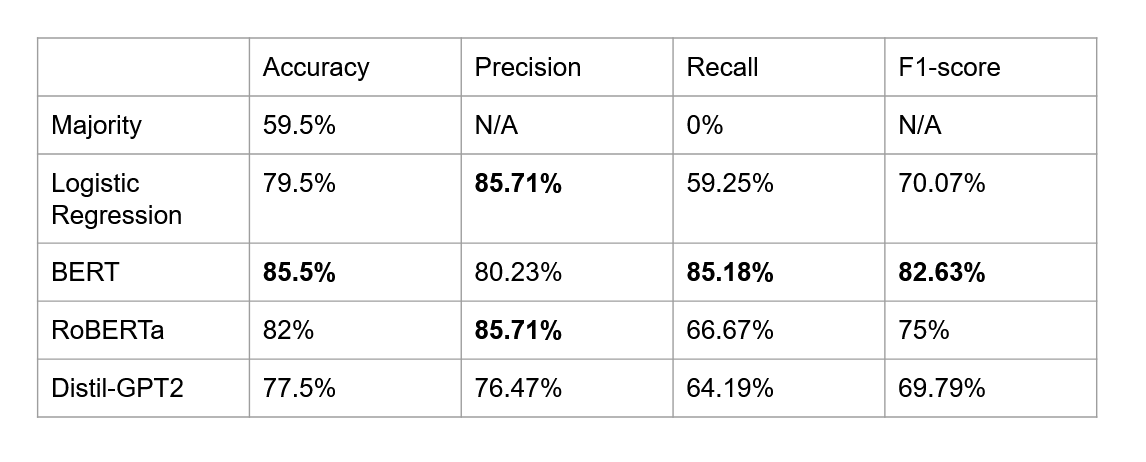Select the Distil-GPT2 row label cell
Viewport: 1146px width, 462px height.
[117, 387]
